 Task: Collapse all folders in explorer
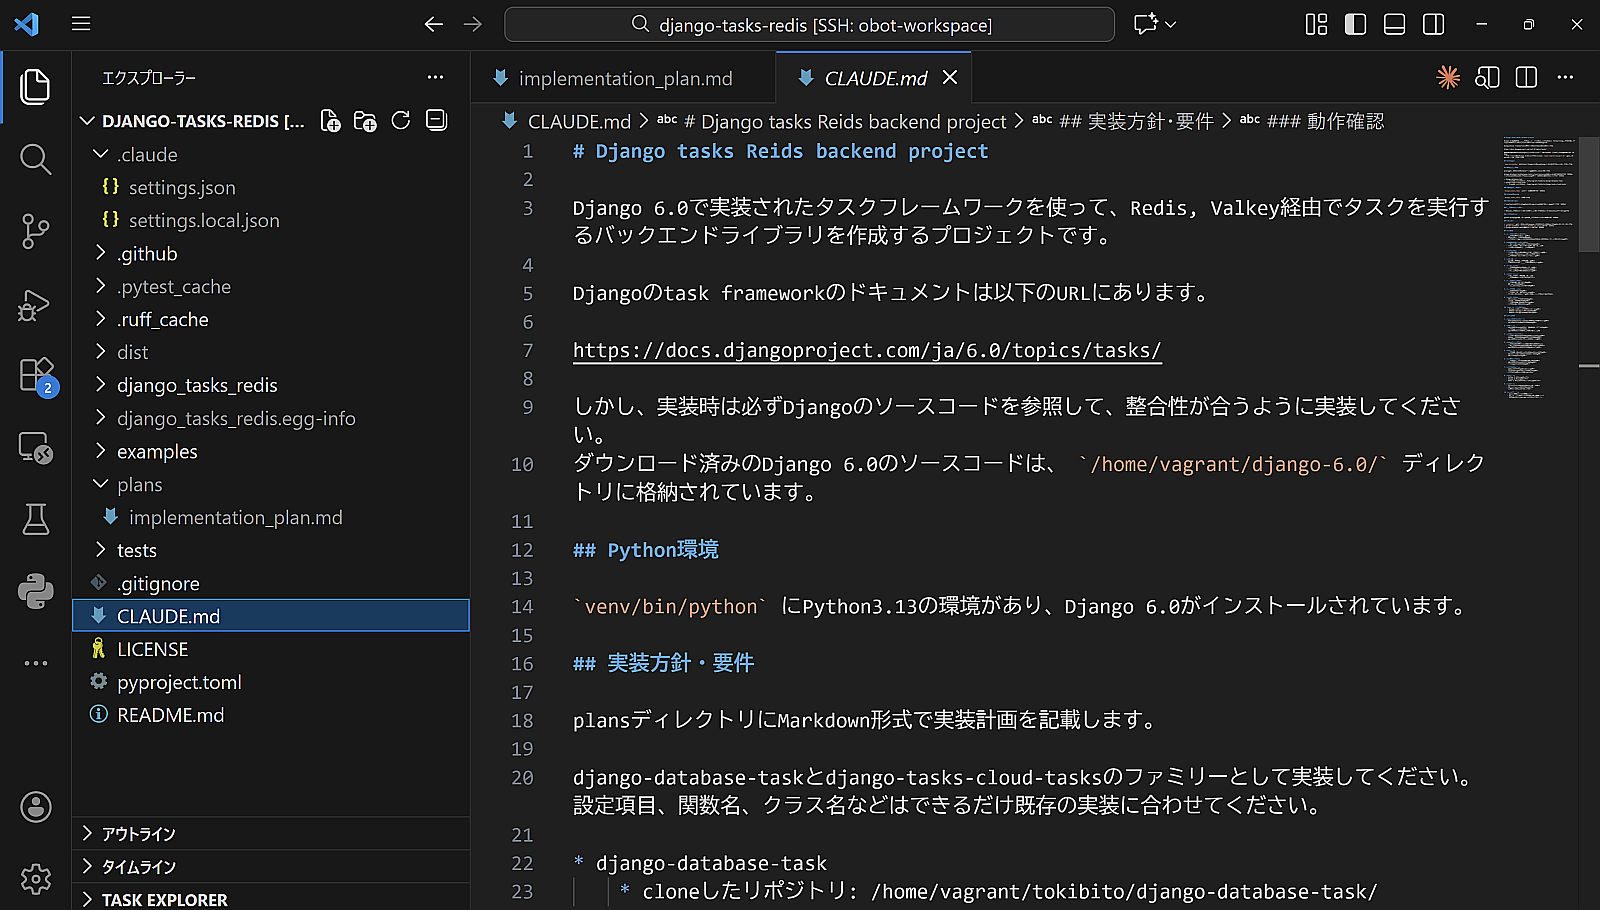pos(436,121)
